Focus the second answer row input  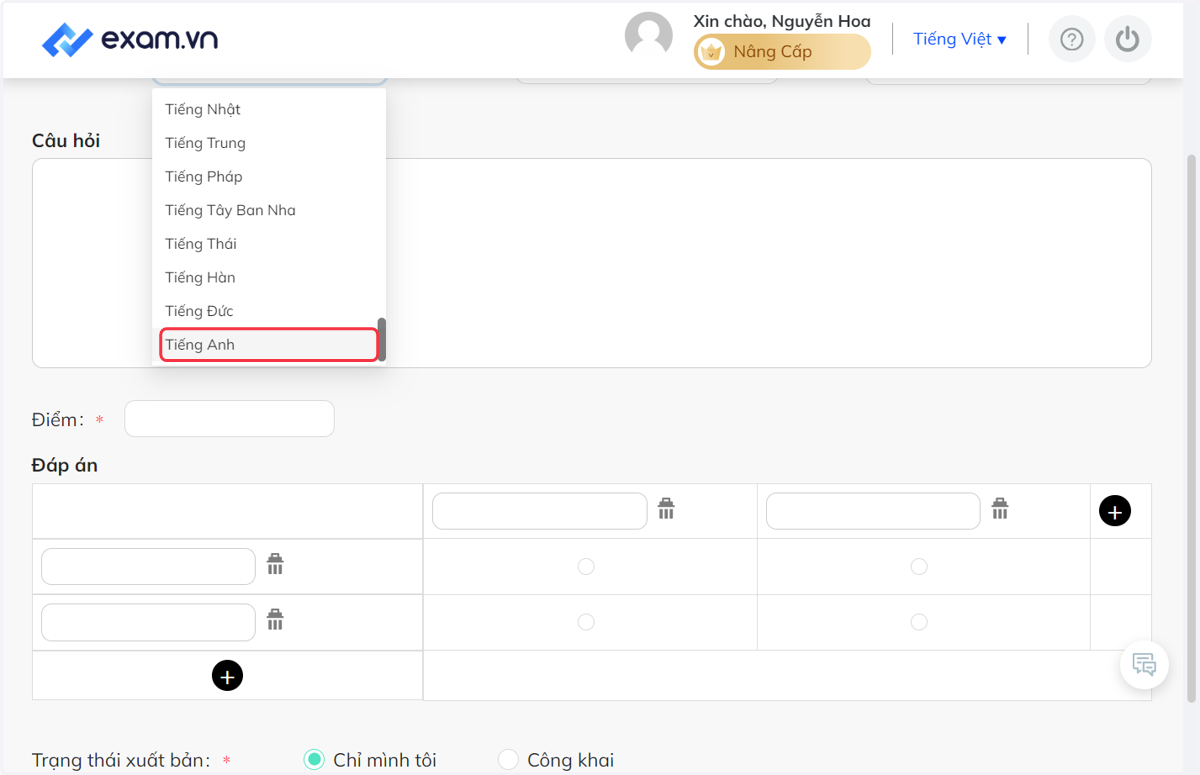tap(148, 622)
